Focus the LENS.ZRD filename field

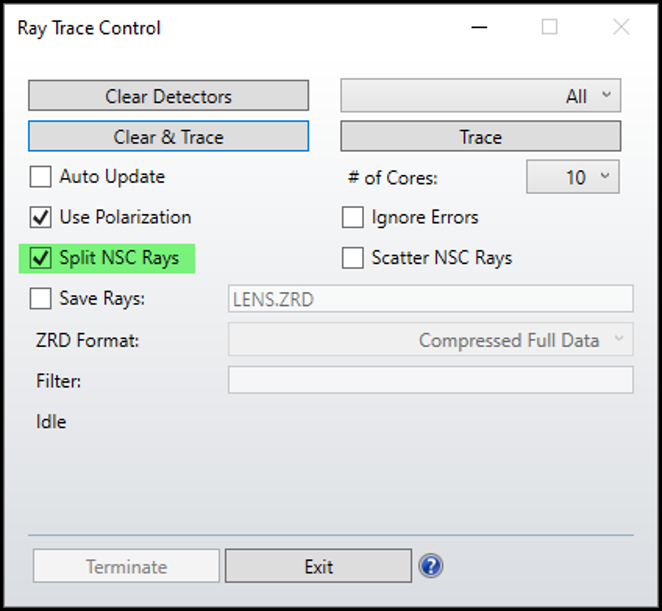pos(431,299)
